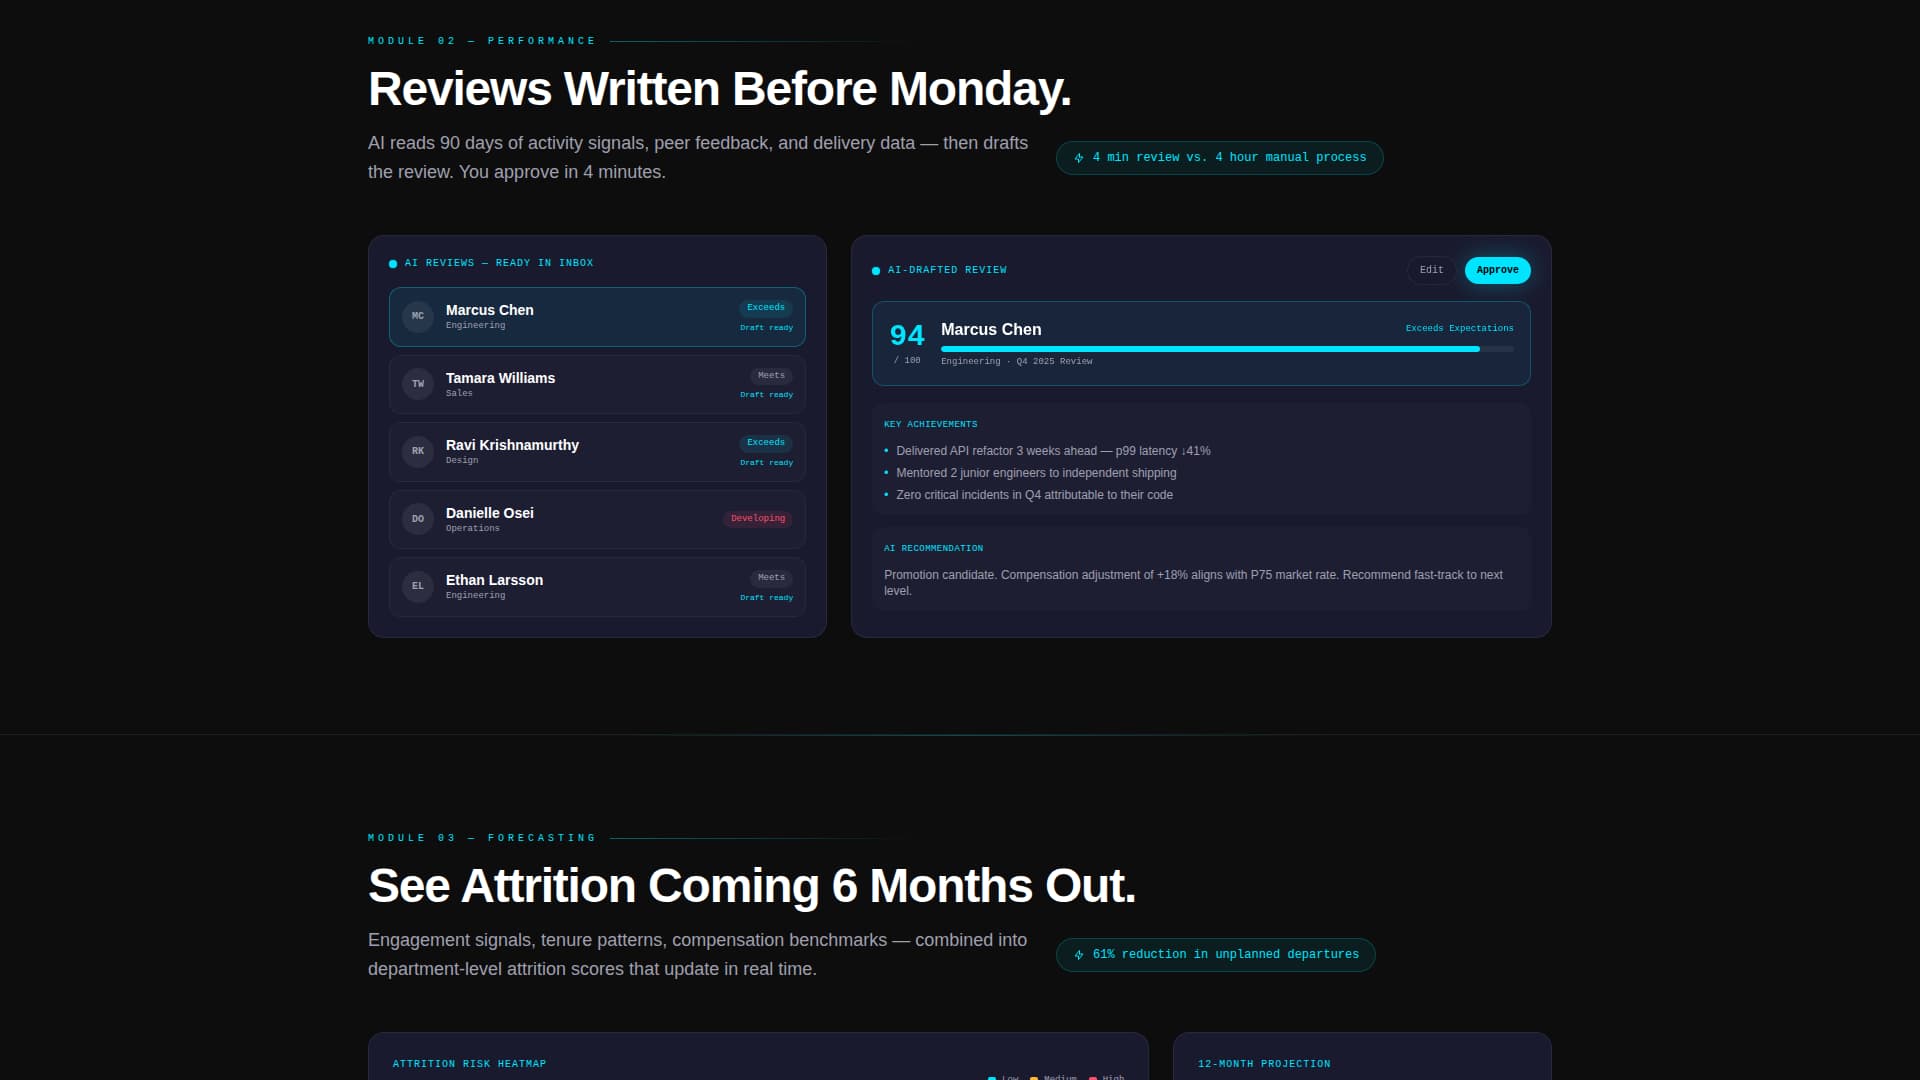Open Tamara Williams review row
Screen dimensions: 1920x1080
(x=597, y=384)
